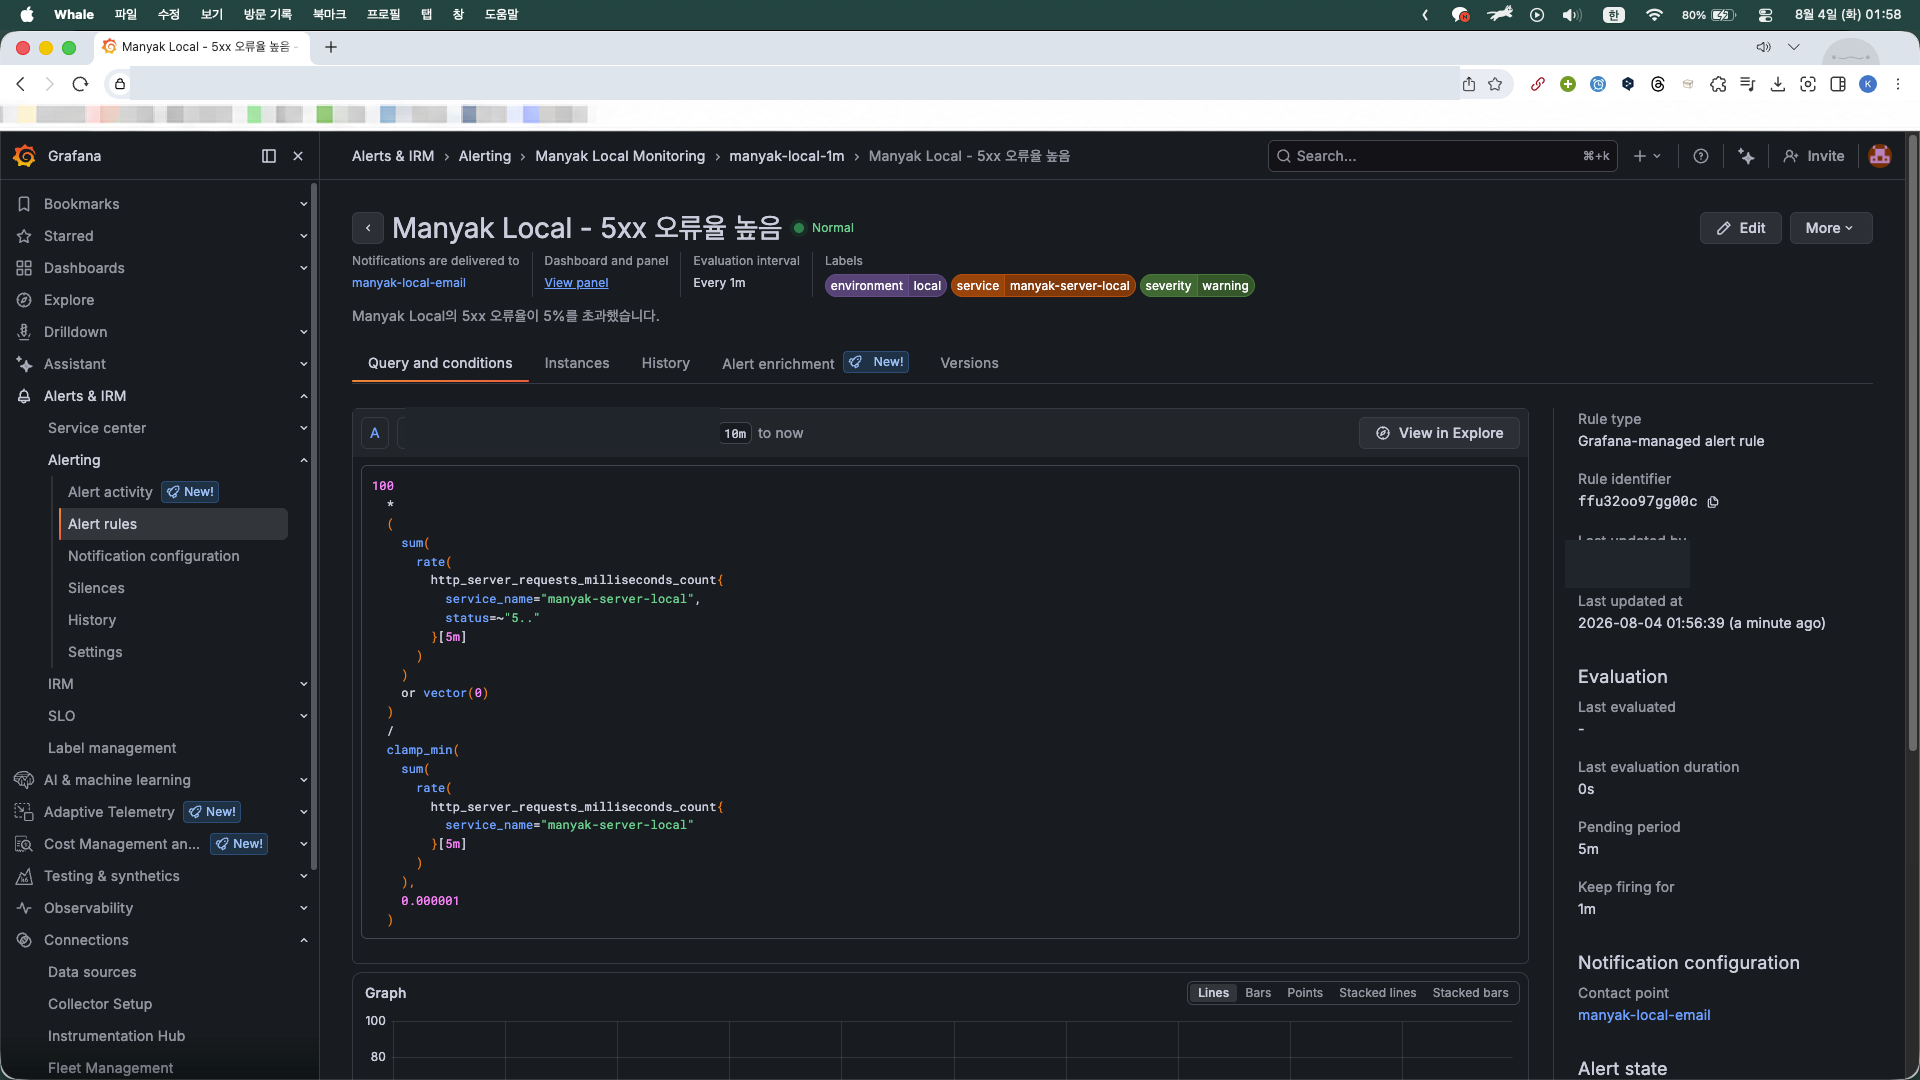The width and height of the screenshot is (1920, 1080).
Task: Open Notification configuration in sidebar
Action: tap(154, 556)
